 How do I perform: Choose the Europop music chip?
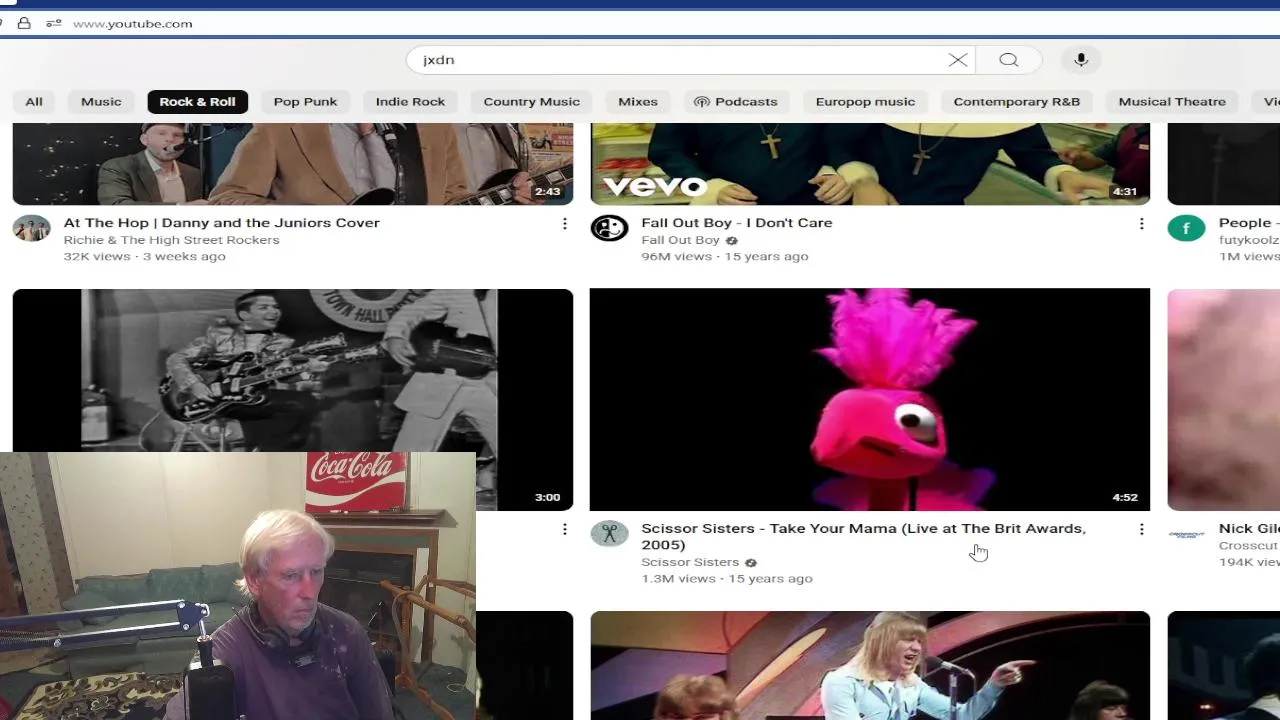865,101
